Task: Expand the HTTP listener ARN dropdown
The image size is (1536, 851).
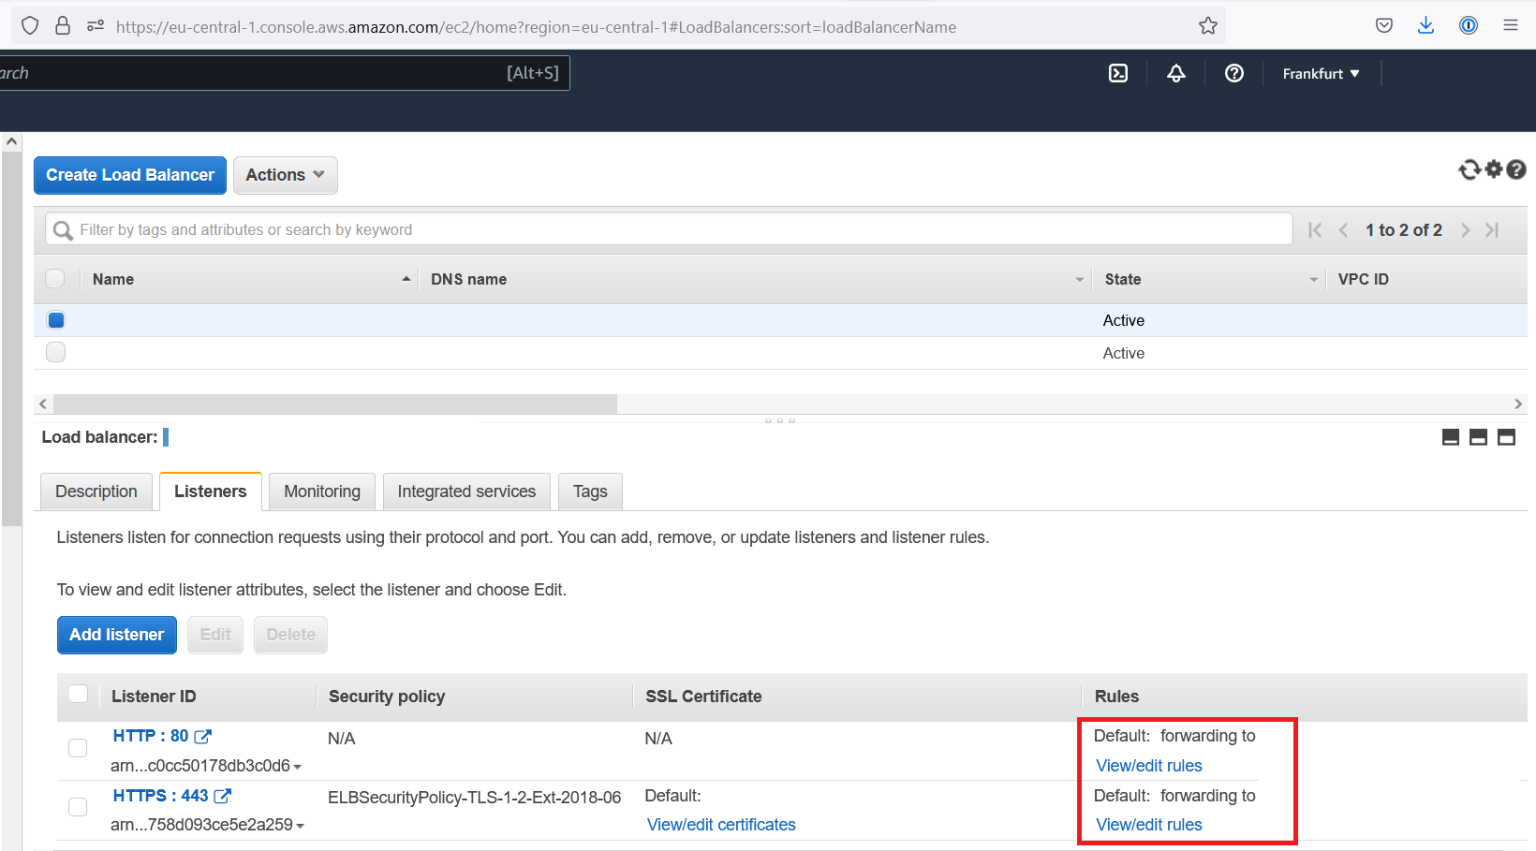Action: pyautogui.click(x=299, y=766)
